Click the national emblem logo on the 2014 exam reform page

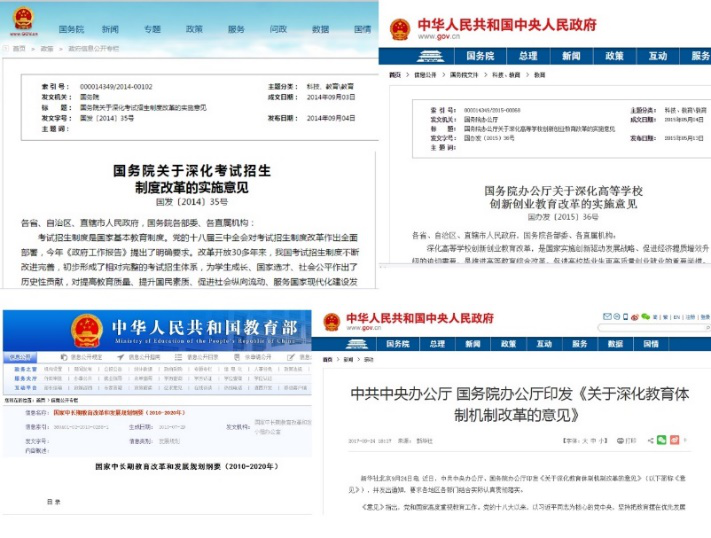pos(23,19)
